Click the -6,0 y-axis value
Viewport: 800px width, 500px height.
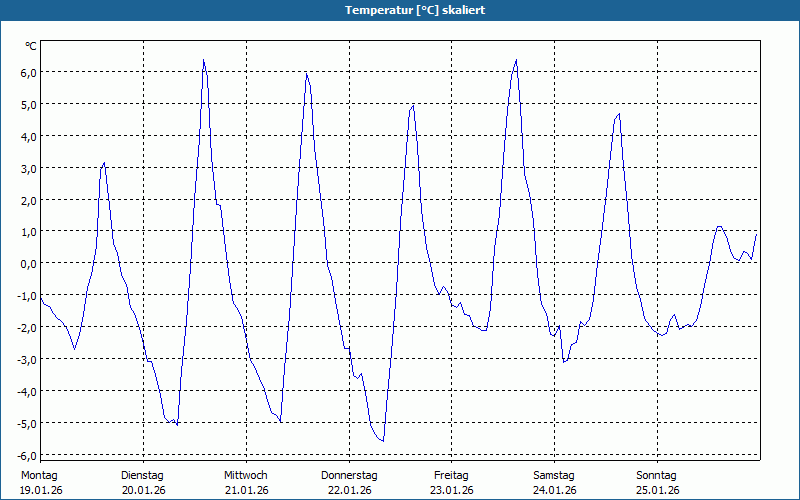point(27,455)
